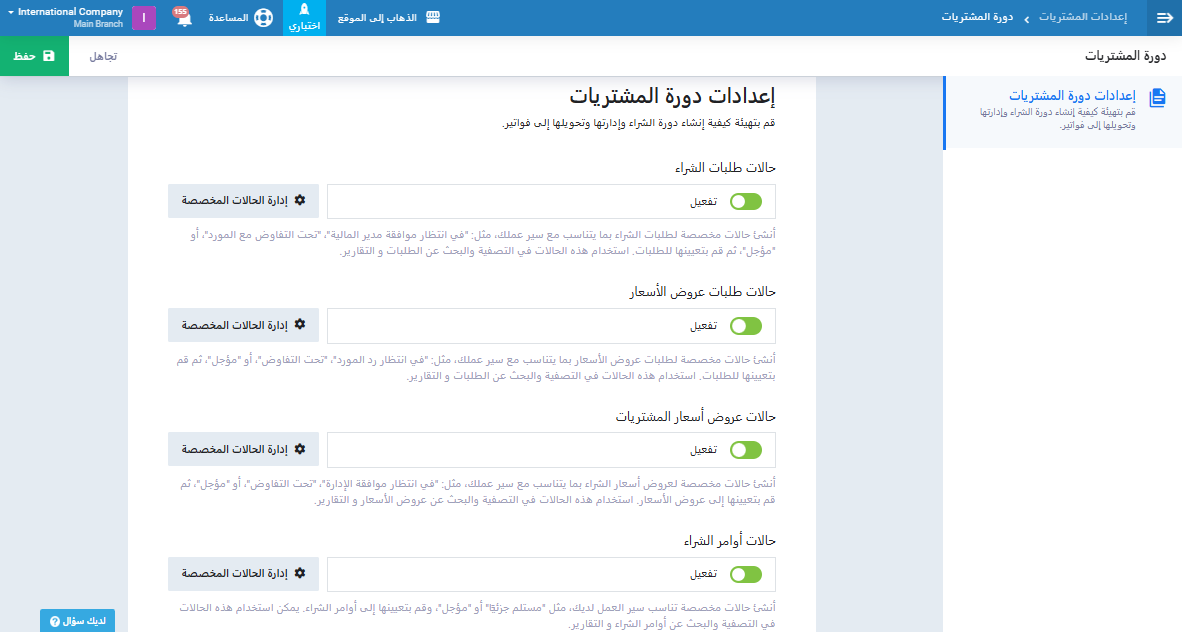
Task: Click the الذهاب إلى الموقع storefront icon
Action: (432, 18)
